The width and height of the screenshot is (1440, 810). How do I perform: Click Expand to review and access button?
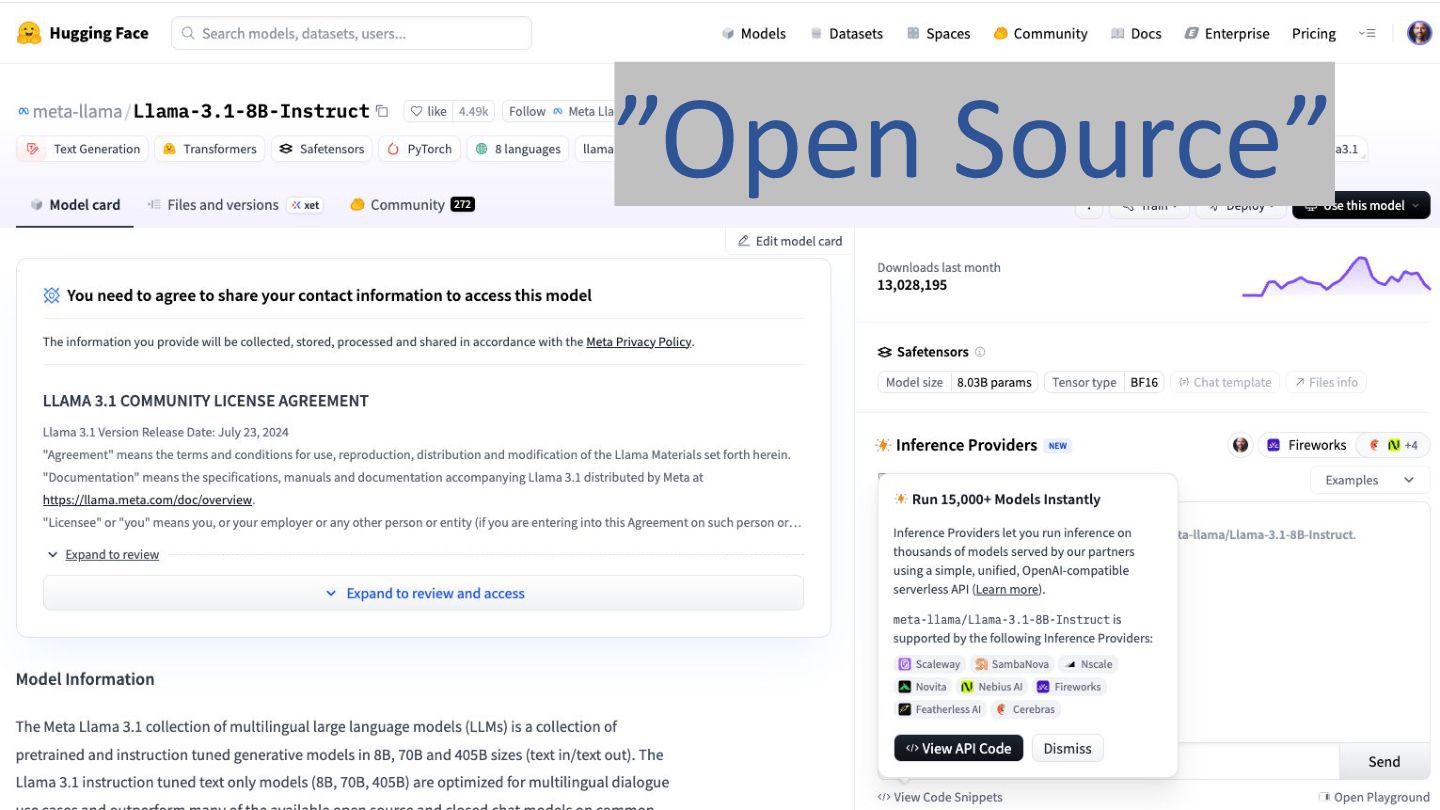pyautogui.click(x=423, y=593)
